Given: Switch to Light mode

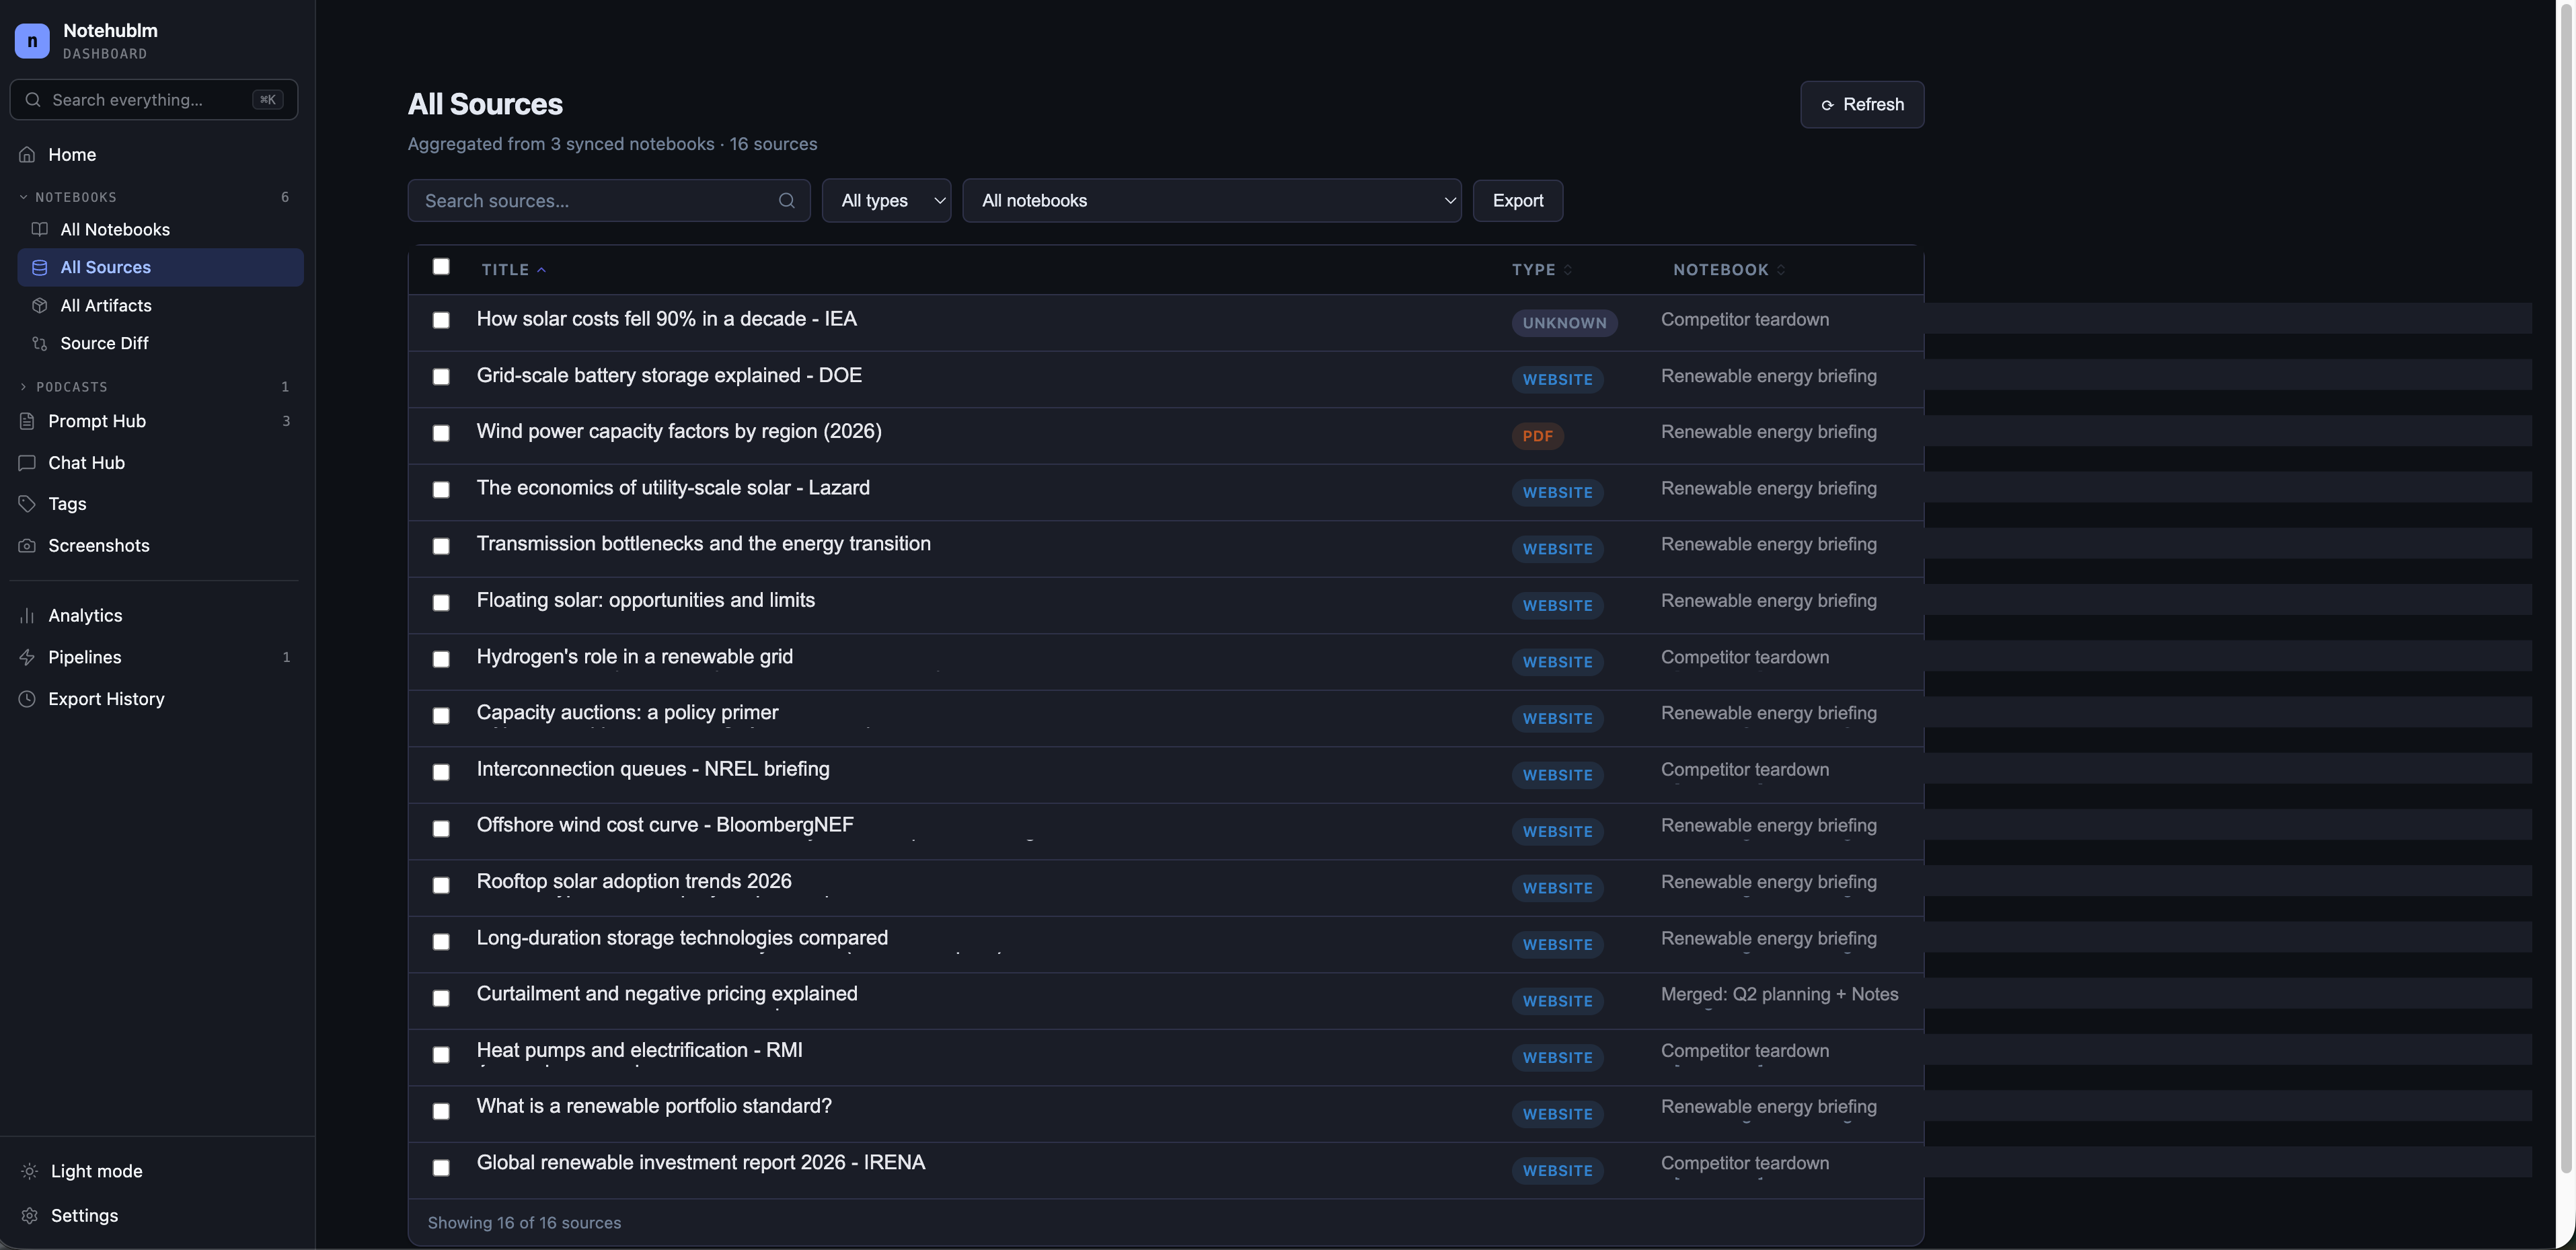Looking at the screenshot, I should [x=96, y=1171].
